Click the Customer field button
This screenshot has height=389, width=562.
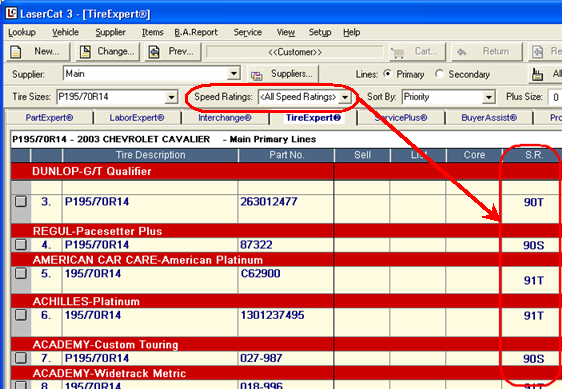point(295,52)
